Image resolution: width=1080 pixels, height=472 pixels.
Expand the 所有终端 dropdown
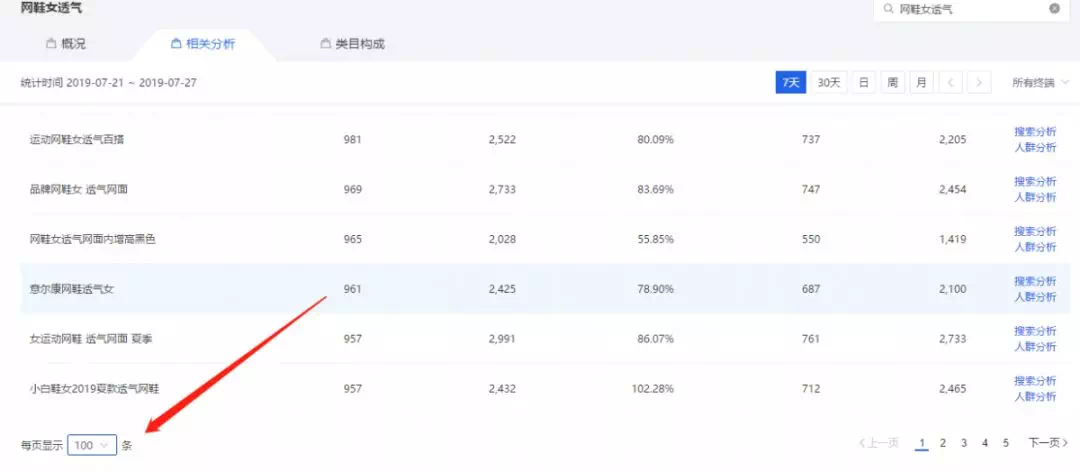pyautogui.click(x=1040, y=83)
